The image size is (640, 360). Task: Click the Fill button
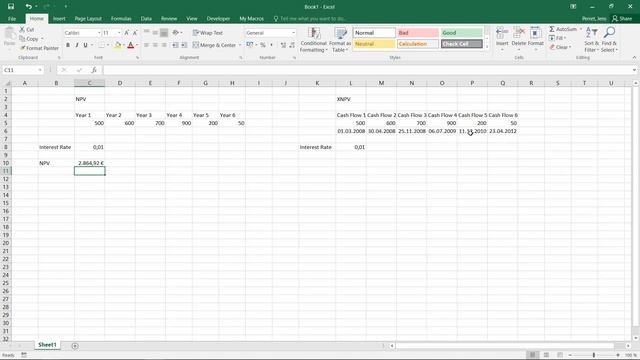tap(557, 38)
